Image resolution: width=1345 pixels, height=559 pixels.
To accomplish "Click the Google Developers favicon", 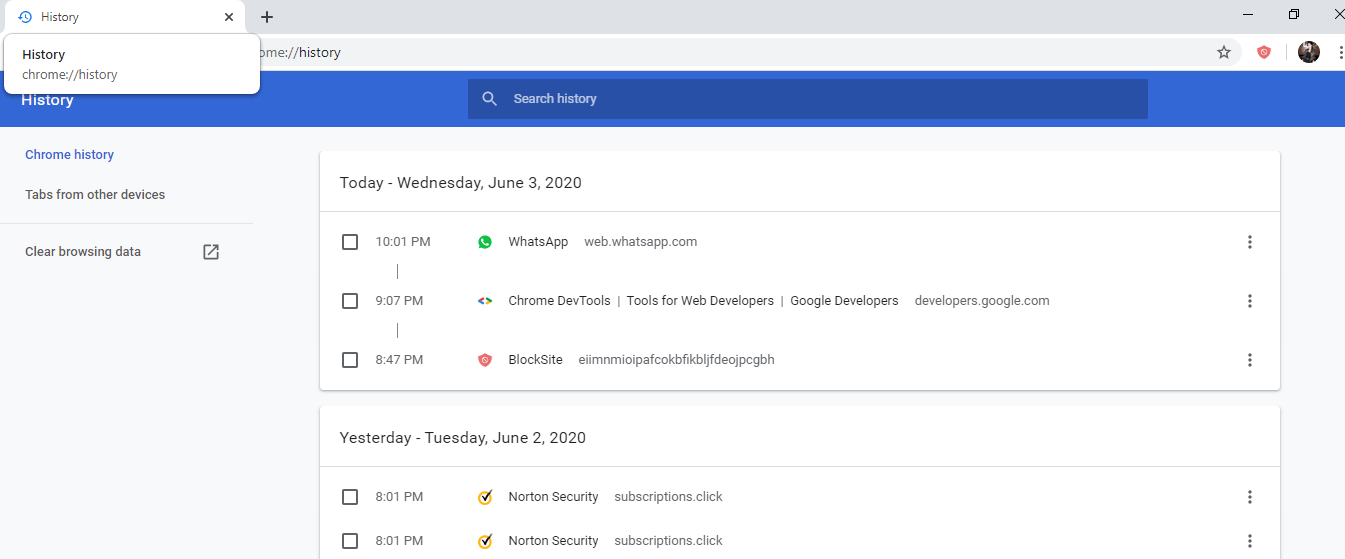I will point(485,301).
